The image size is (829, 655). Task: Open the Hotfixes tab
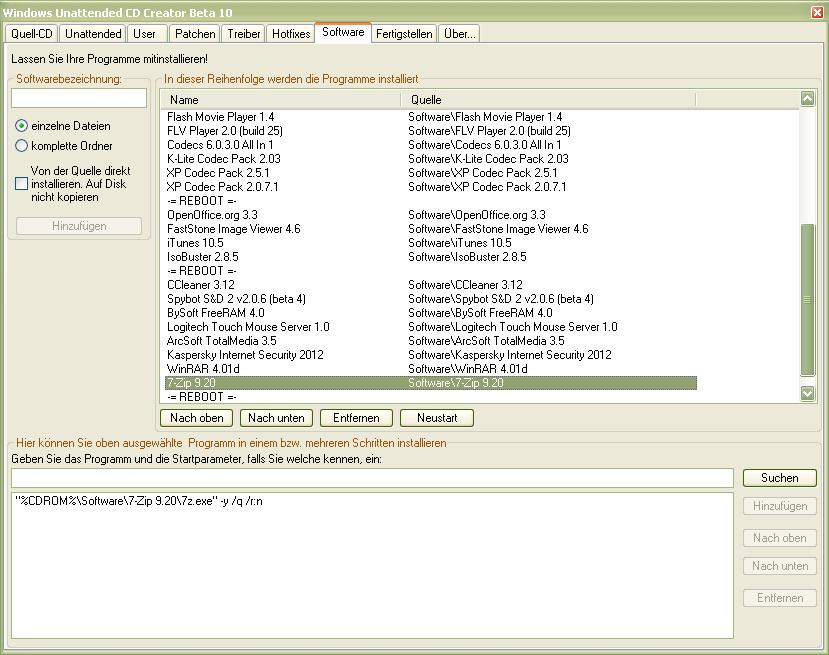pyautogui.click(x=291, y=34)
